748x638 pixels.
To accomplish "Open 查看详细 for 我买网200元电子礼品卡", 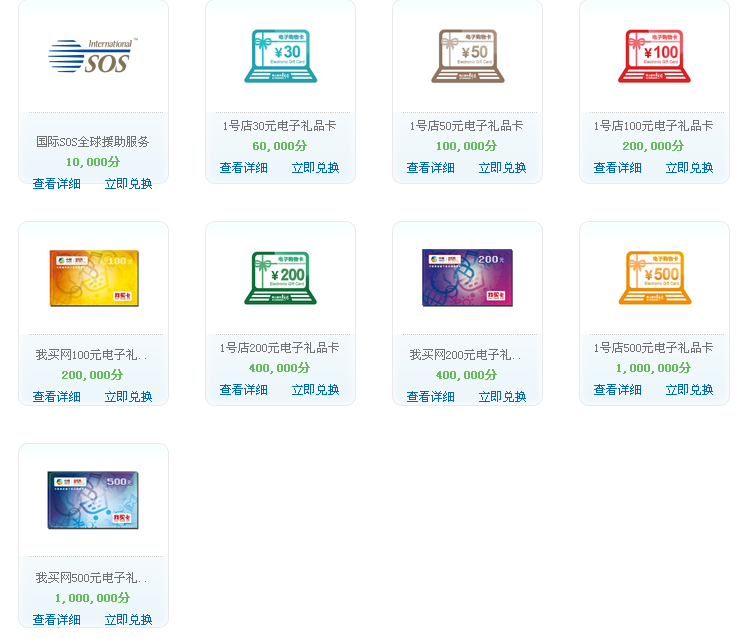I will [430, 397].
